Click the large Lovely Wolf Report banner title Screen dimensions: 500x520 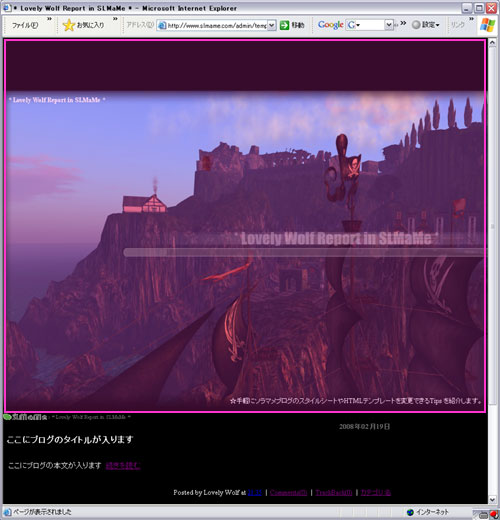(x=337, y=238)
